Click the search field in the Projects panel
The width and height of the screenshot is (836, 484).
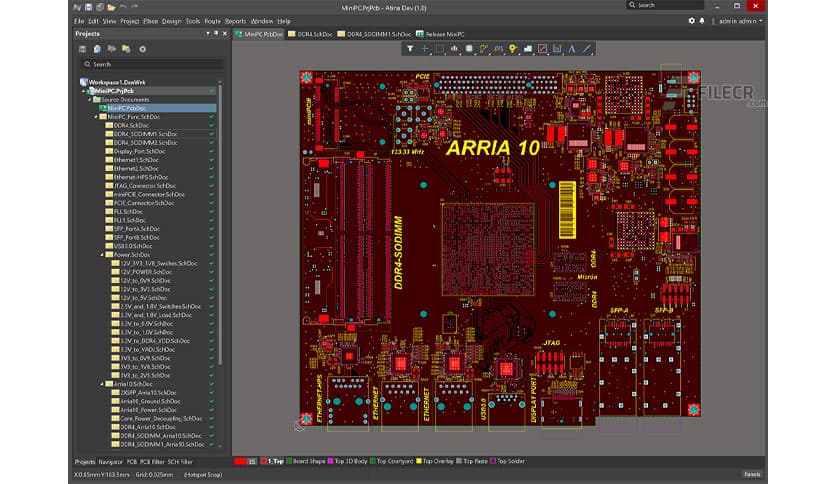coord(151,64)
